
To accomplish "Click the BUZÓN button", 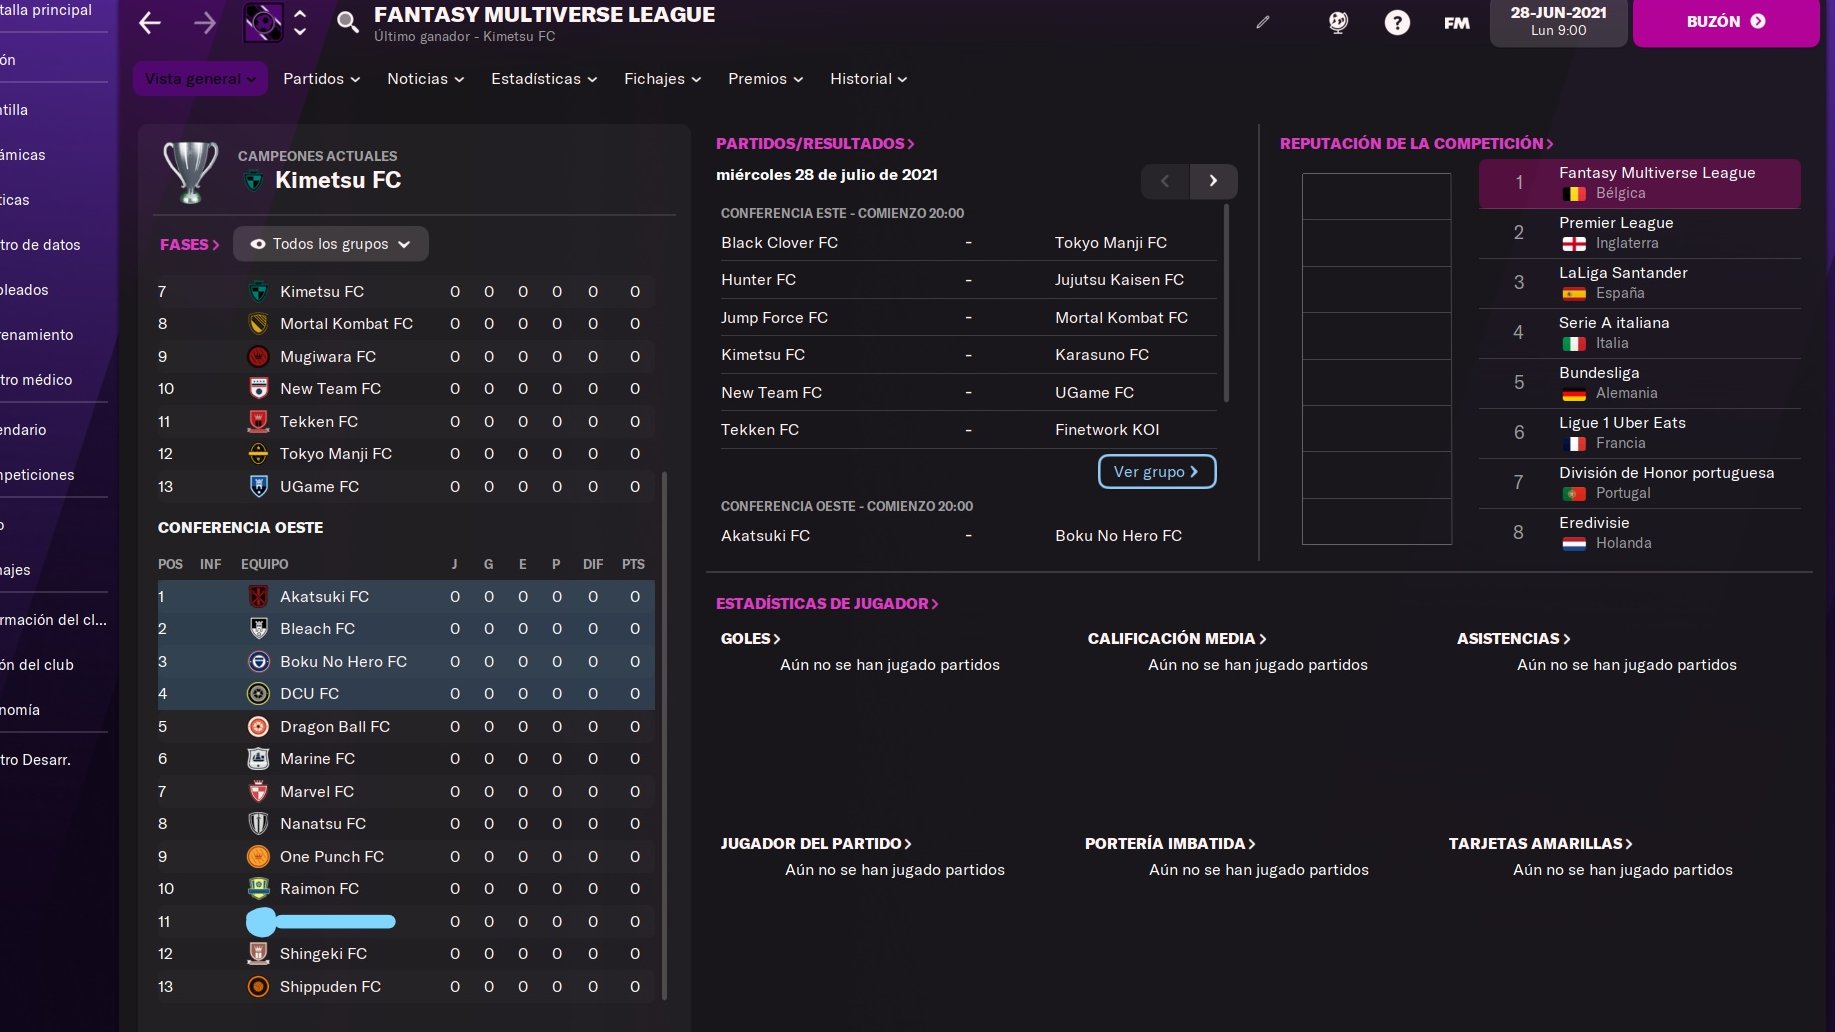I will (x=1726, y=22).
